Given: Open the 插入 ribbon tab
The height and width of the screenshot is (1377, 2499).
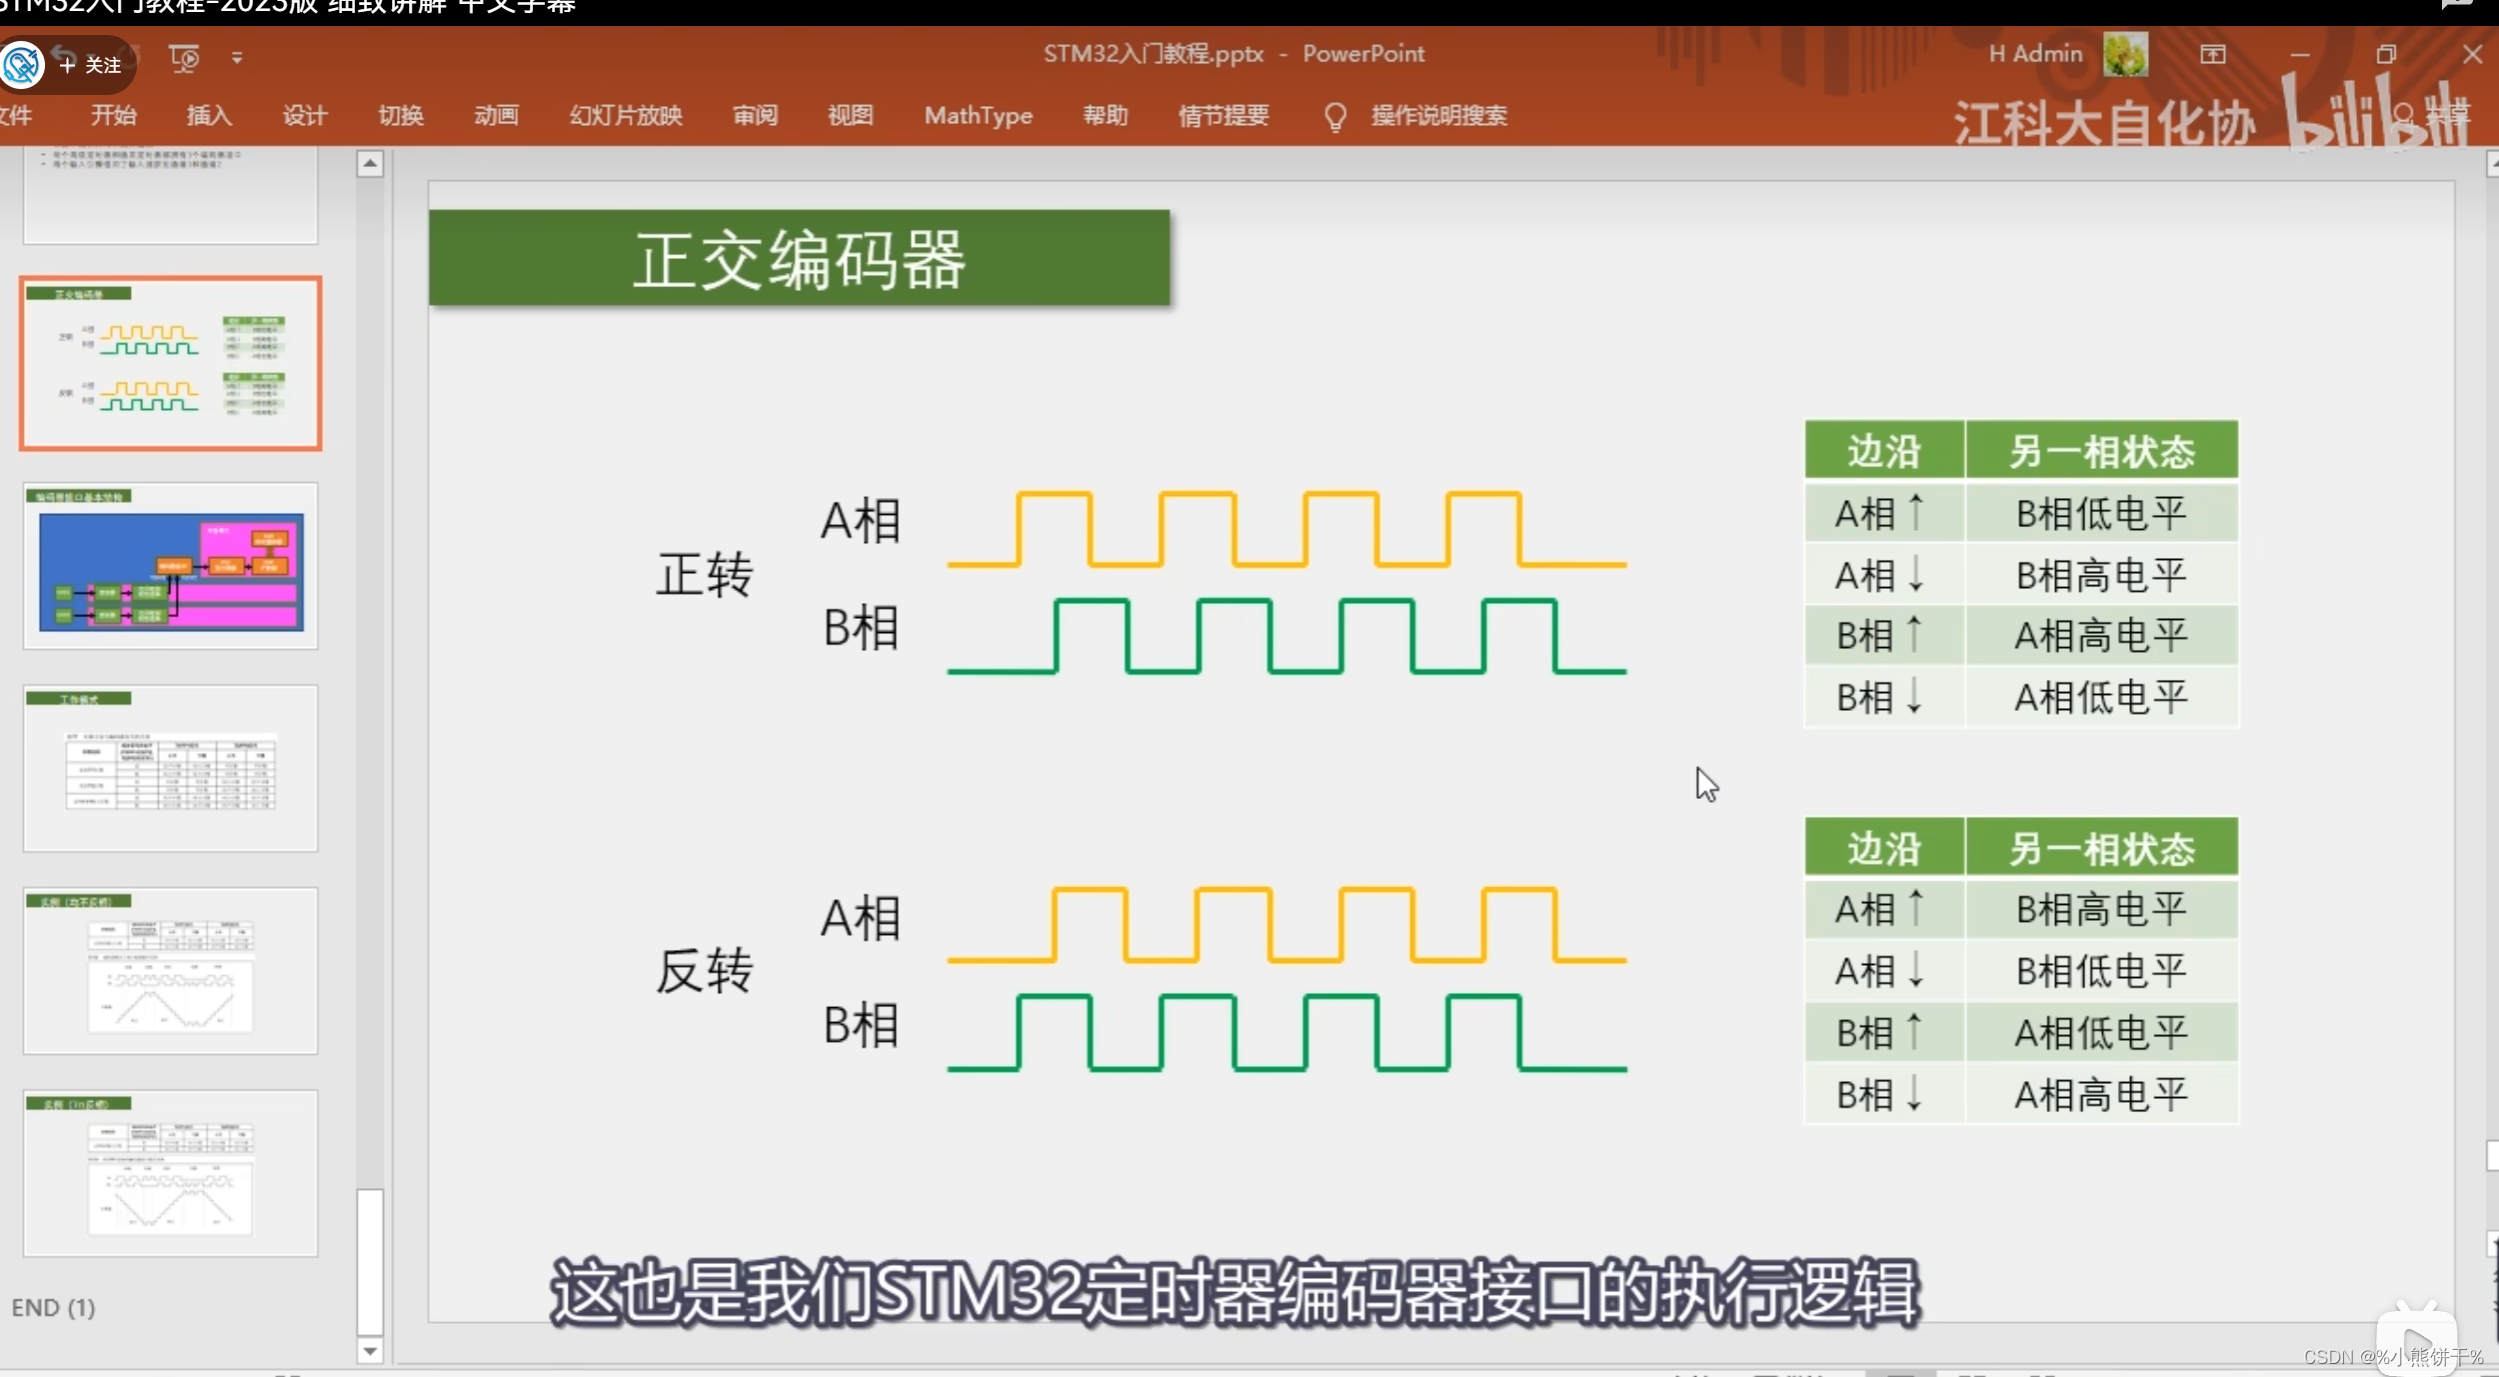Looking at the screenshot, I should (x=209, y=116).
